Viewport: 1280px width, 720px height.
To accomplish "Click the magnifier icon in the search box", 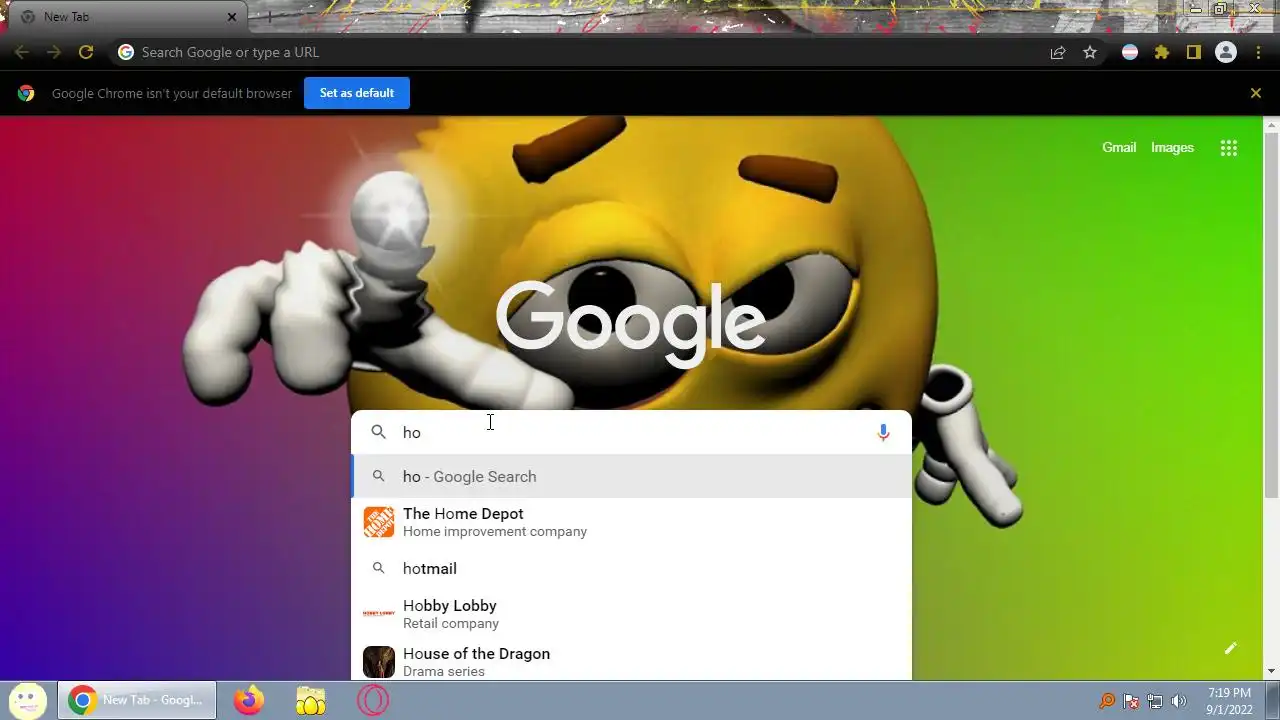I will coord(379,432).
